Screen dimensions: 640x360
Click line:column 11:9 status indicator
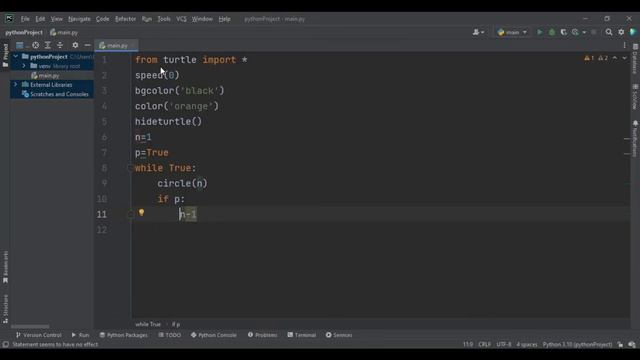pos(468,344)
